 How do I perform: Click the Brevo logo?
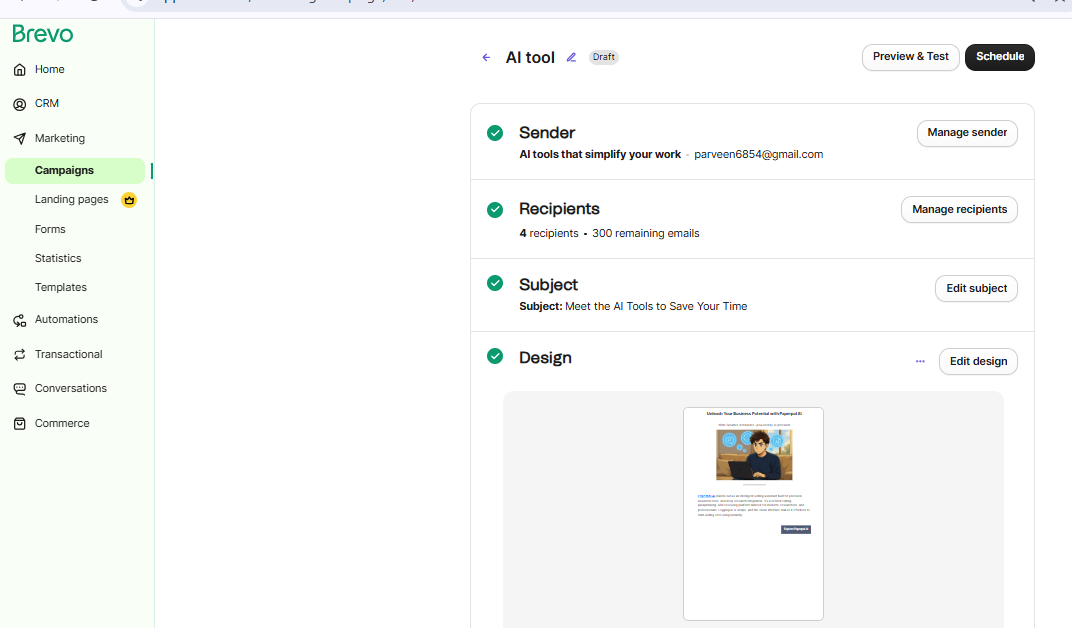43,34
